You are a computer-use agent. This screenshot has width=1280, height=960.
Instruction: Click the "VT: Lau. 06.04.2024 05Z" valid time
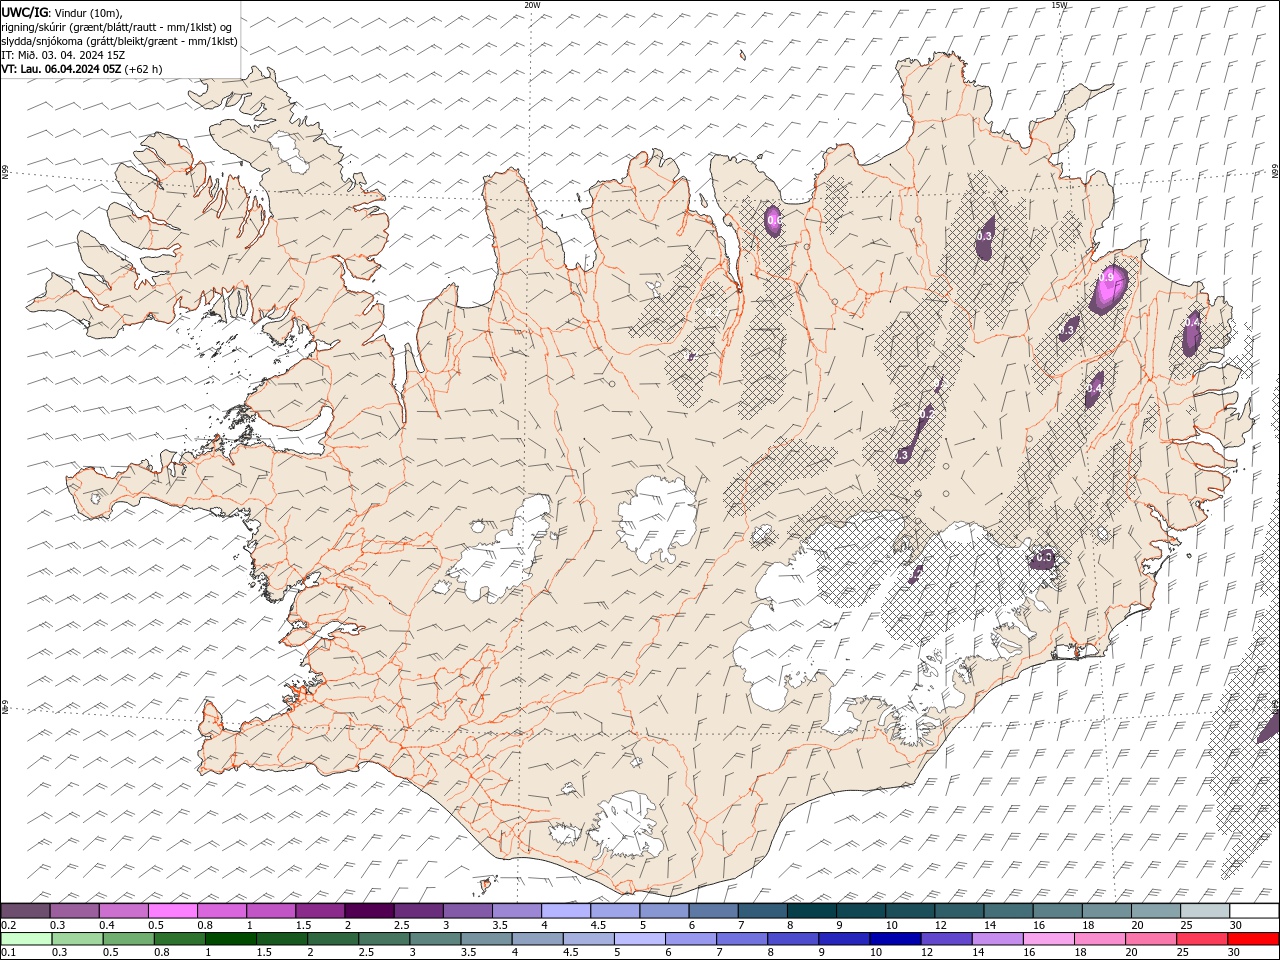click(62, 69)
